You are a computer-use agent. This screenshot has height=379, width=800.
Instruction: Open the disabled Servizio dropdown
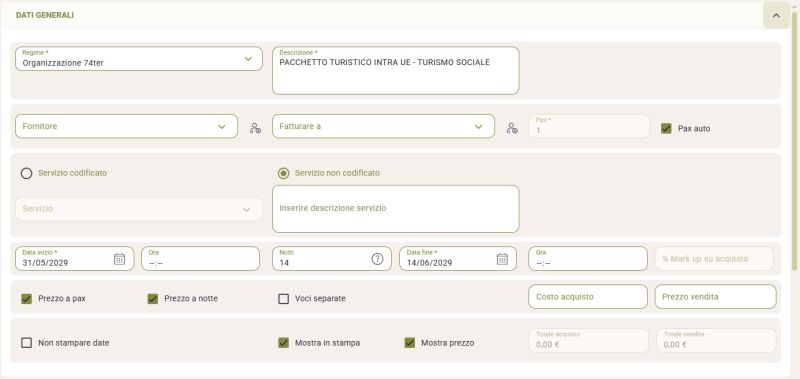click(x=139, y=209)
